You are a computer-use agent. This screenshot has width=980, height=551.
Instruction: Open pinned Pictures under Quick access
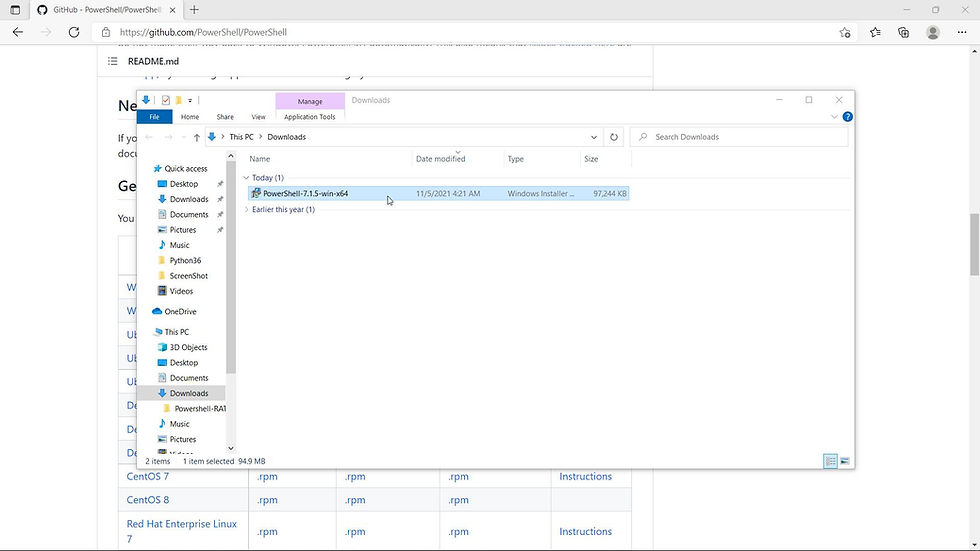(x=182, y=230)
